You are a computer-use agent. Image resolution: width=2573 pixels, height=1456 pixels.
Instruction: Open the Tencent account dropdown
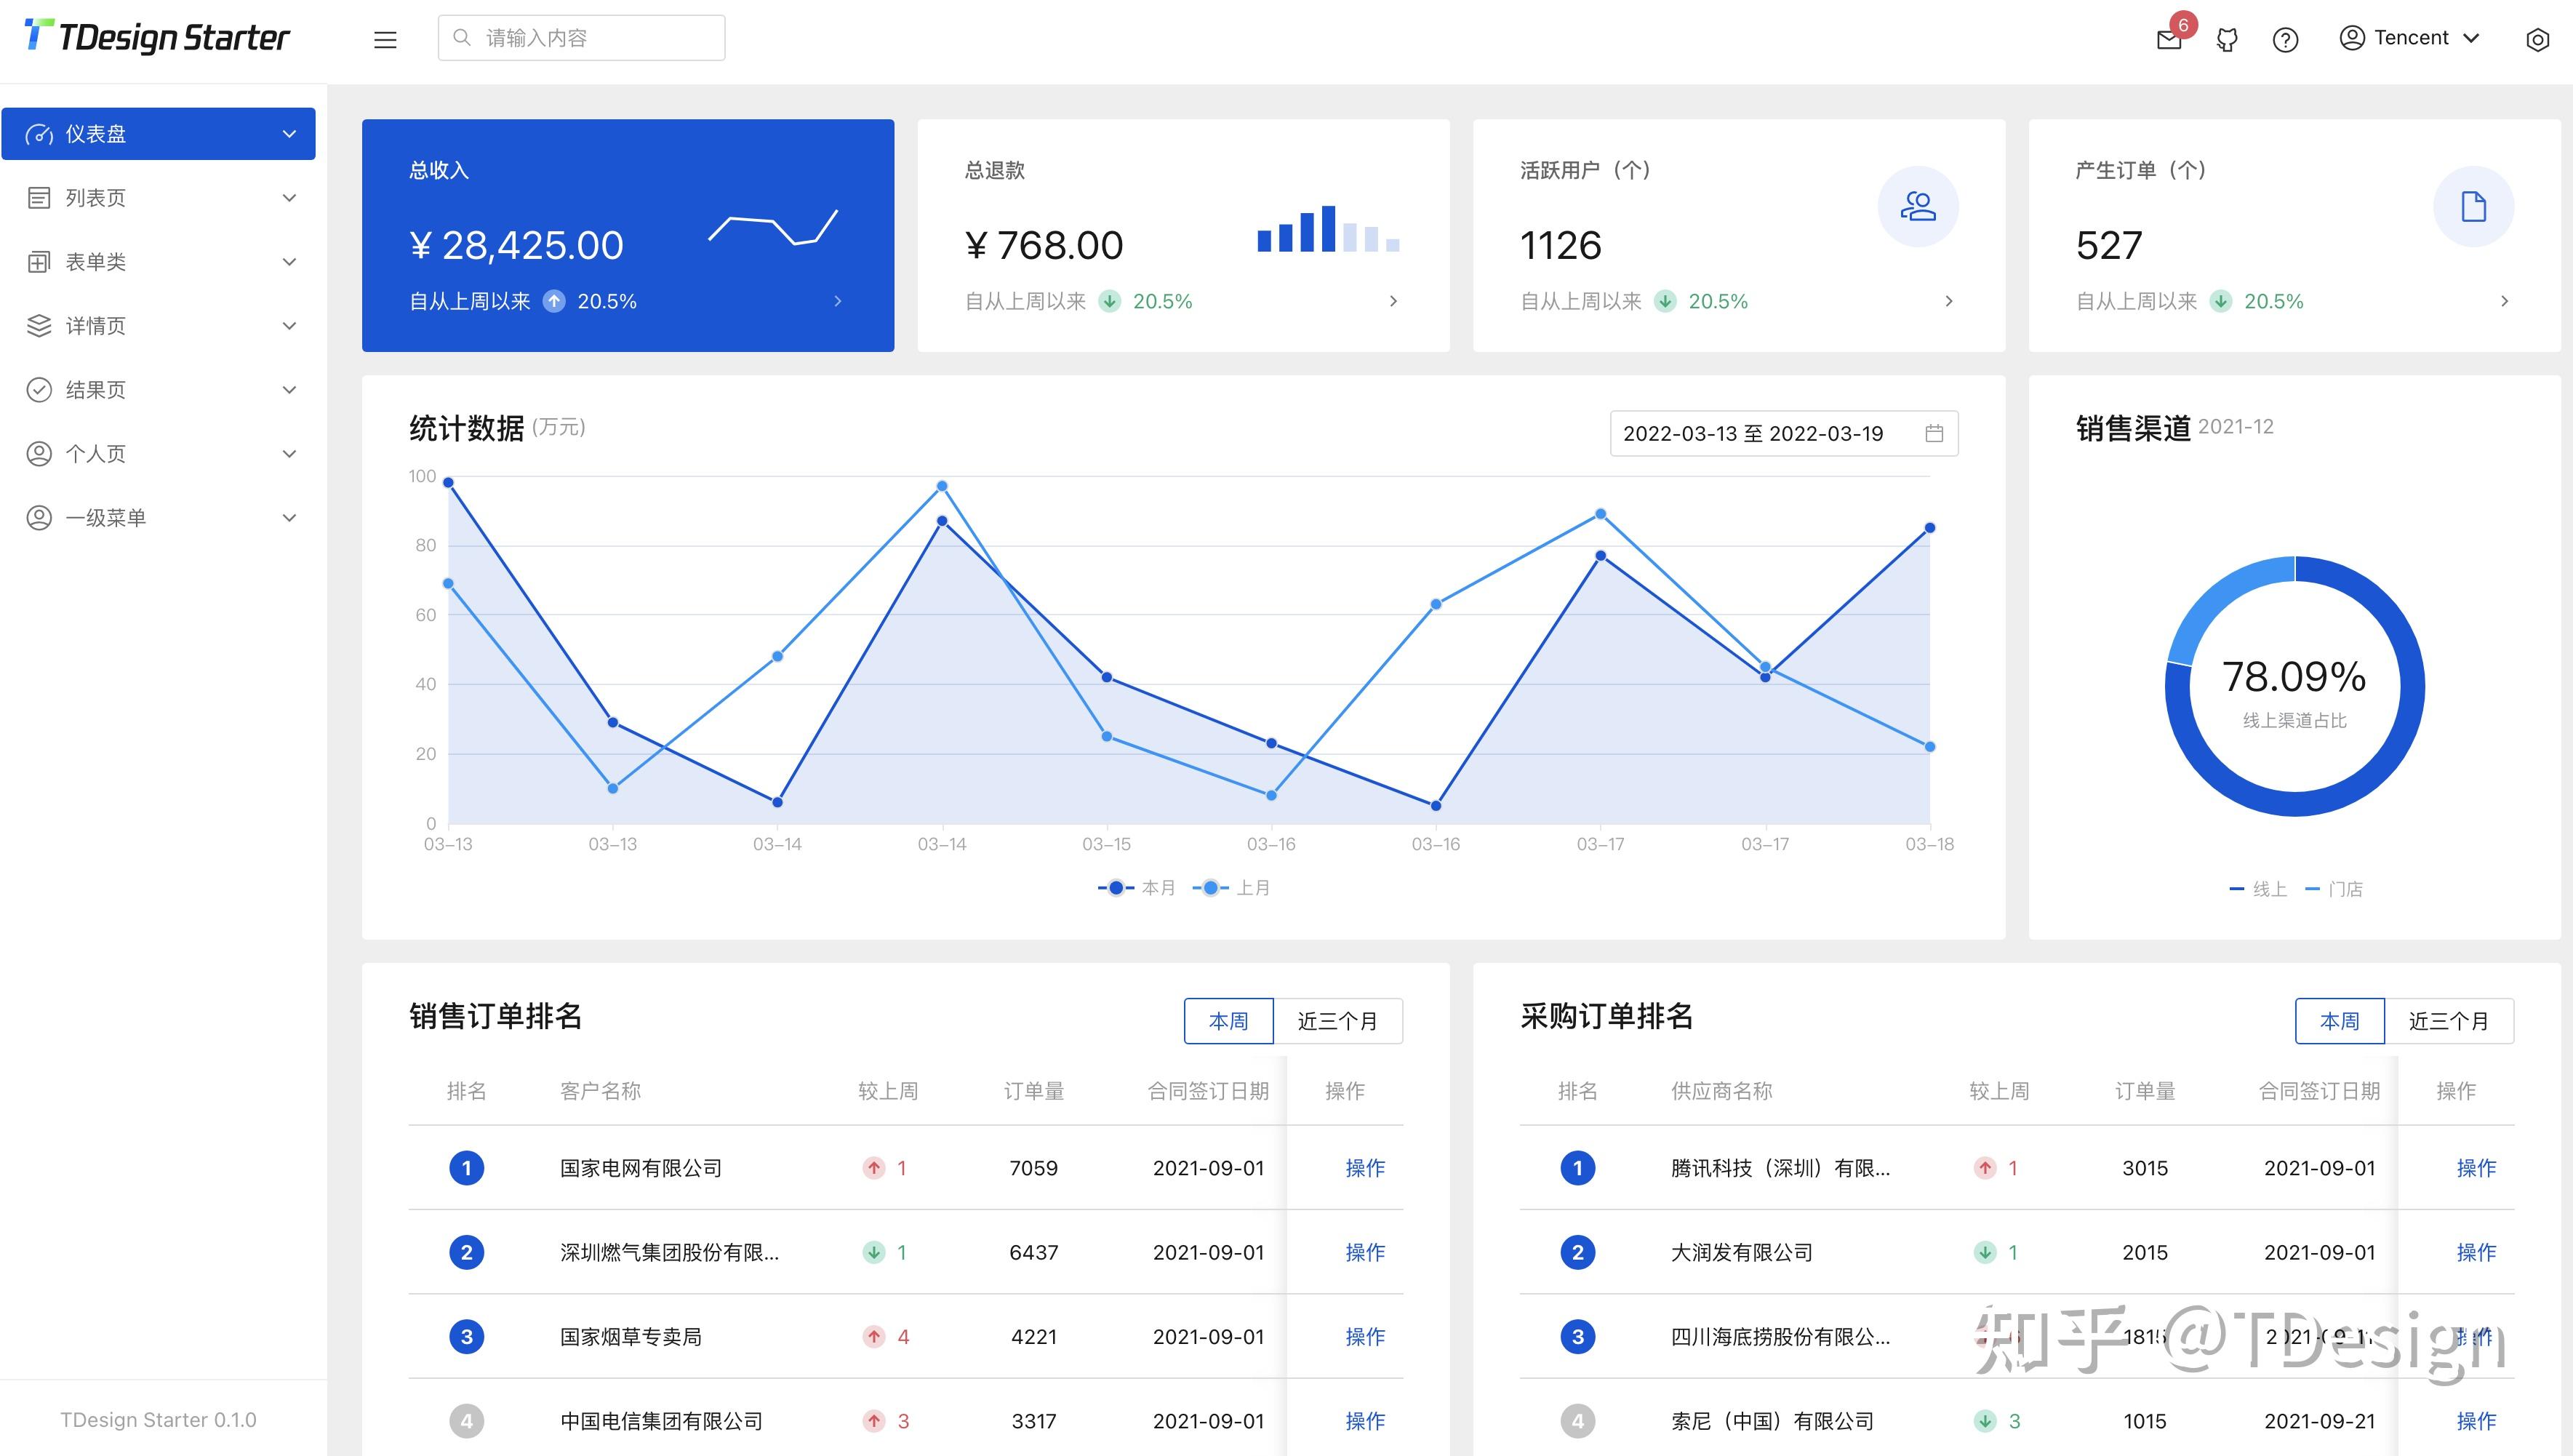click(x=2409, y=38)
